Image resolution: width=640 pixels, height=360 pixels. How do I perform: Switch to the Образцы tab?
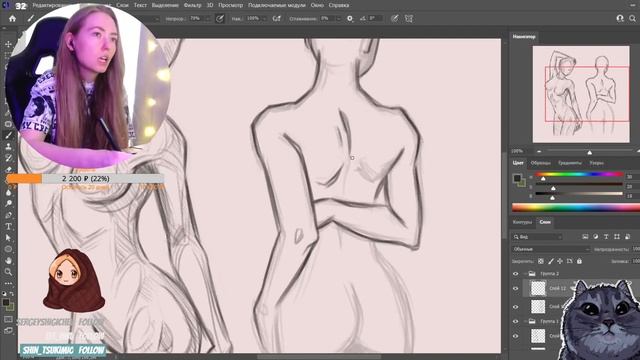pyautogui.click(x=540, y=163)
